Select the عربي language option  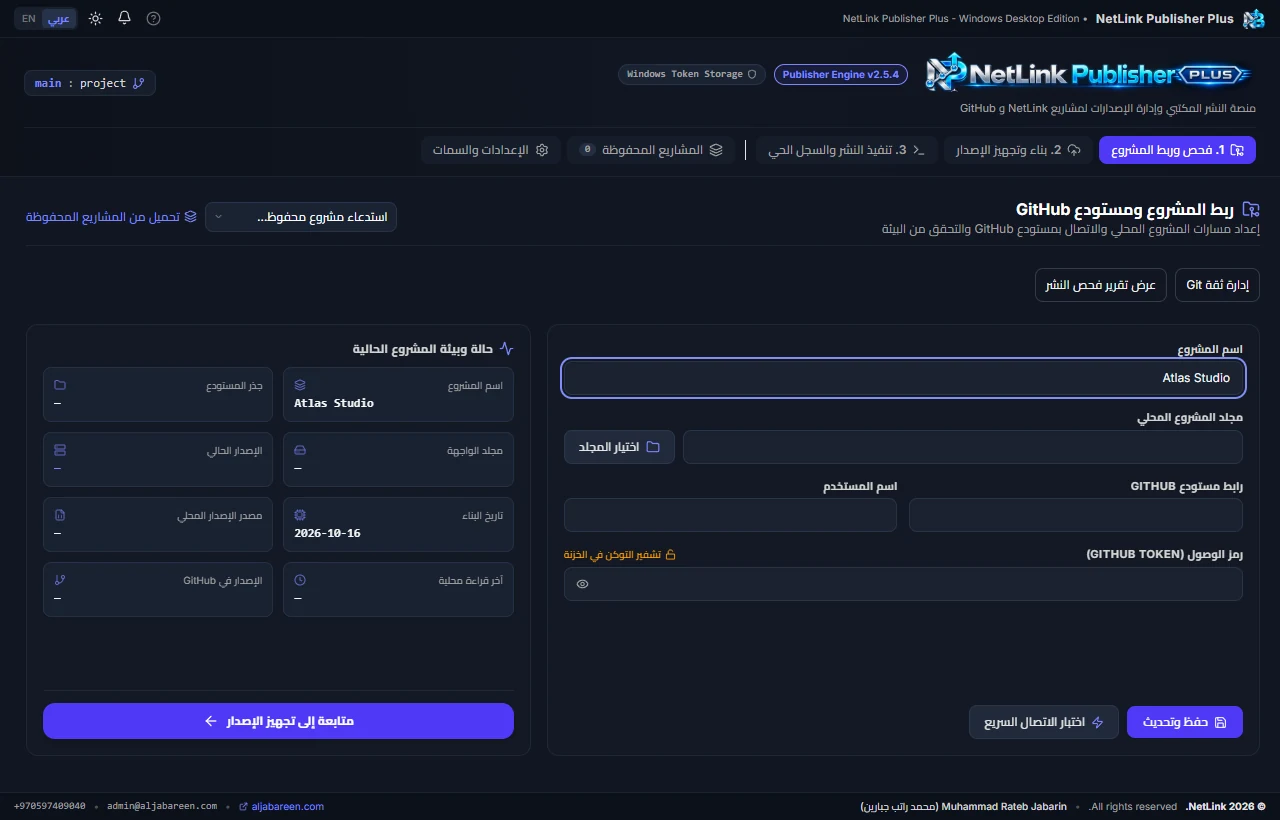tap(59, 18)
